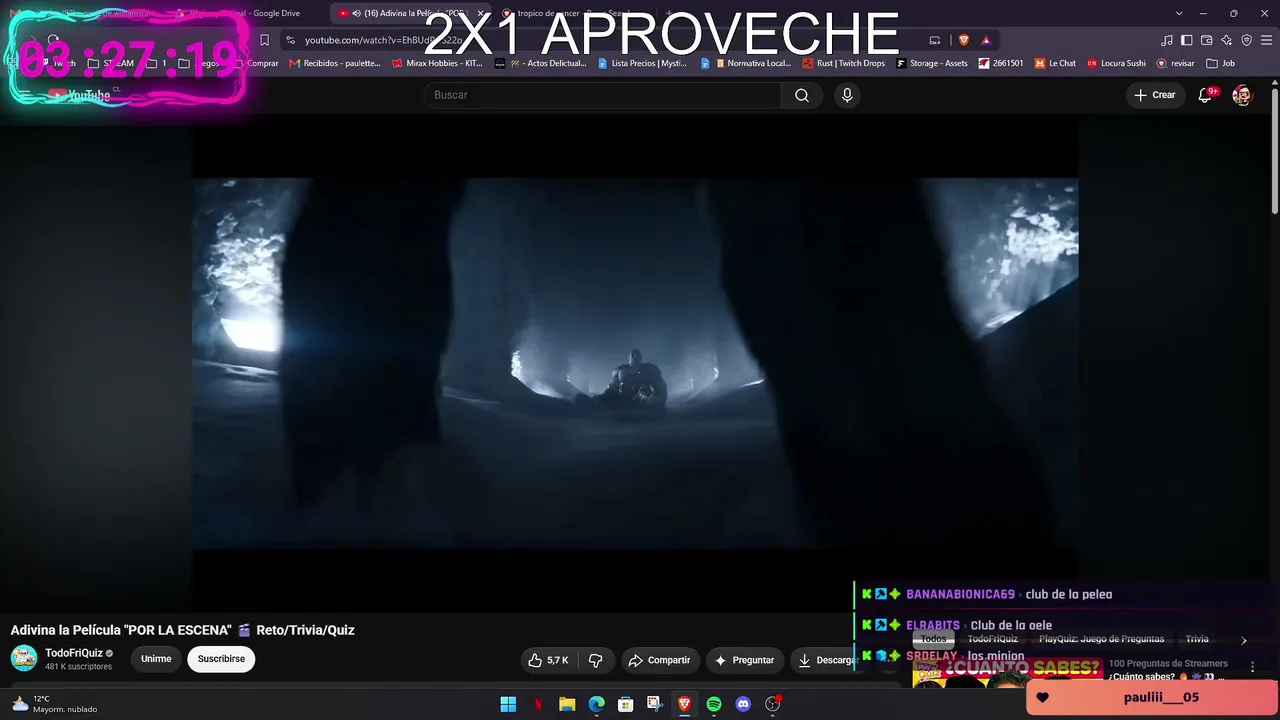
Task: Open Brave Shields lion icon
Action: click(x=964, y=40)
